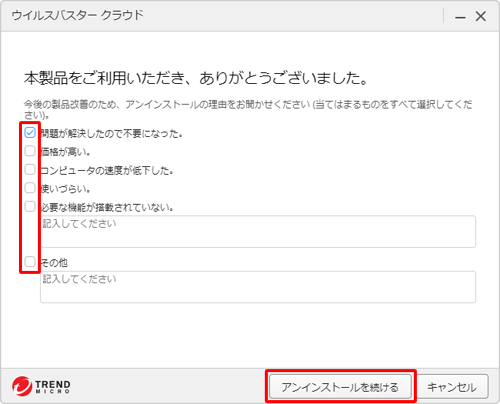The height and width of the screenshot is (404, 500).
Task: Click the label '問題が解決したので不要になった。'
Action: [x=111, y=134]
